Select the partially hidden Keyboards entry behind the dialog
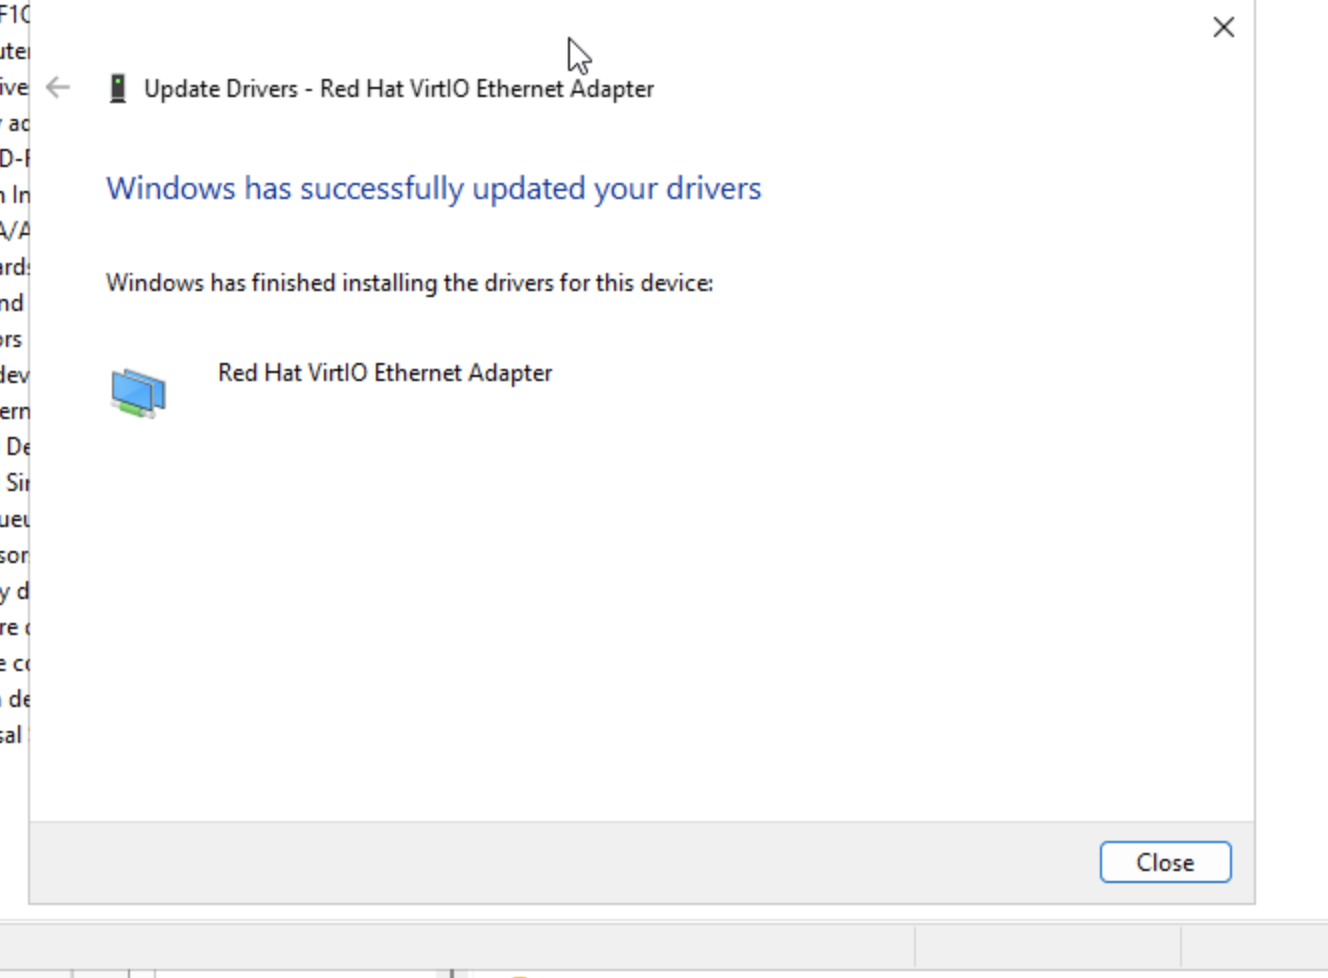Image resolution: width=1328 pixels, height=978 pixels. click(x=14, y=267)
